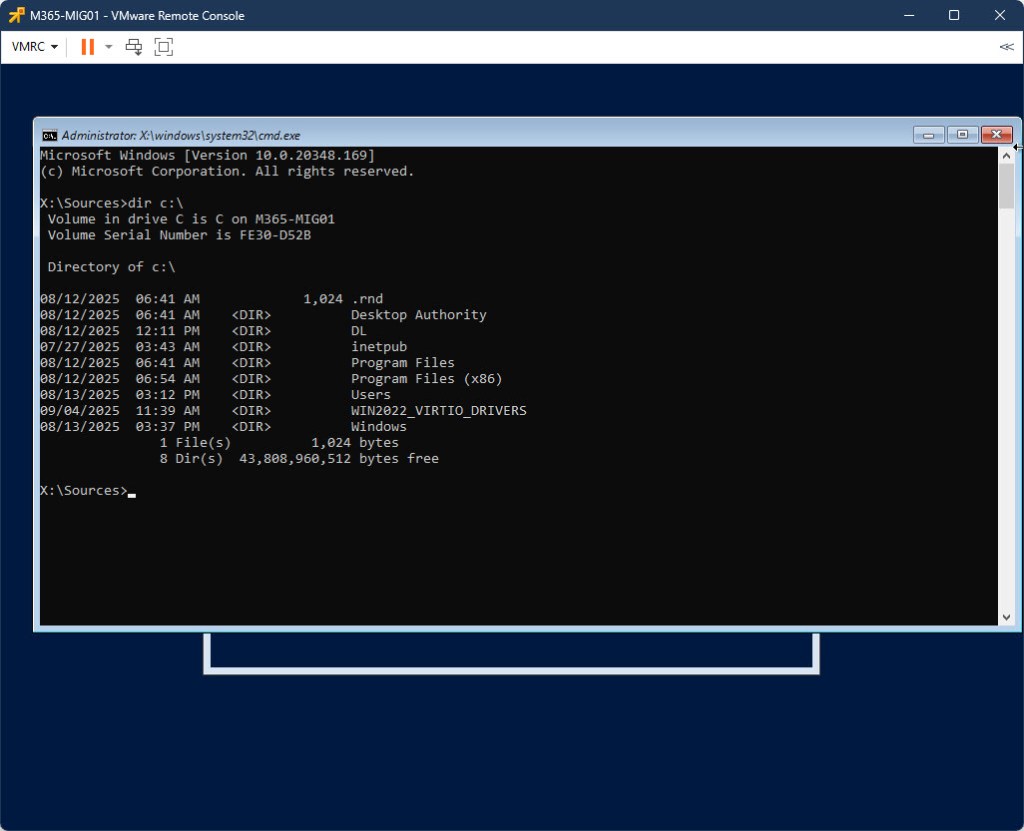Viewport: 1024px width, 831px height.
Task: Close the Administrator cmd.exe window
Action: tap(996, 135)
